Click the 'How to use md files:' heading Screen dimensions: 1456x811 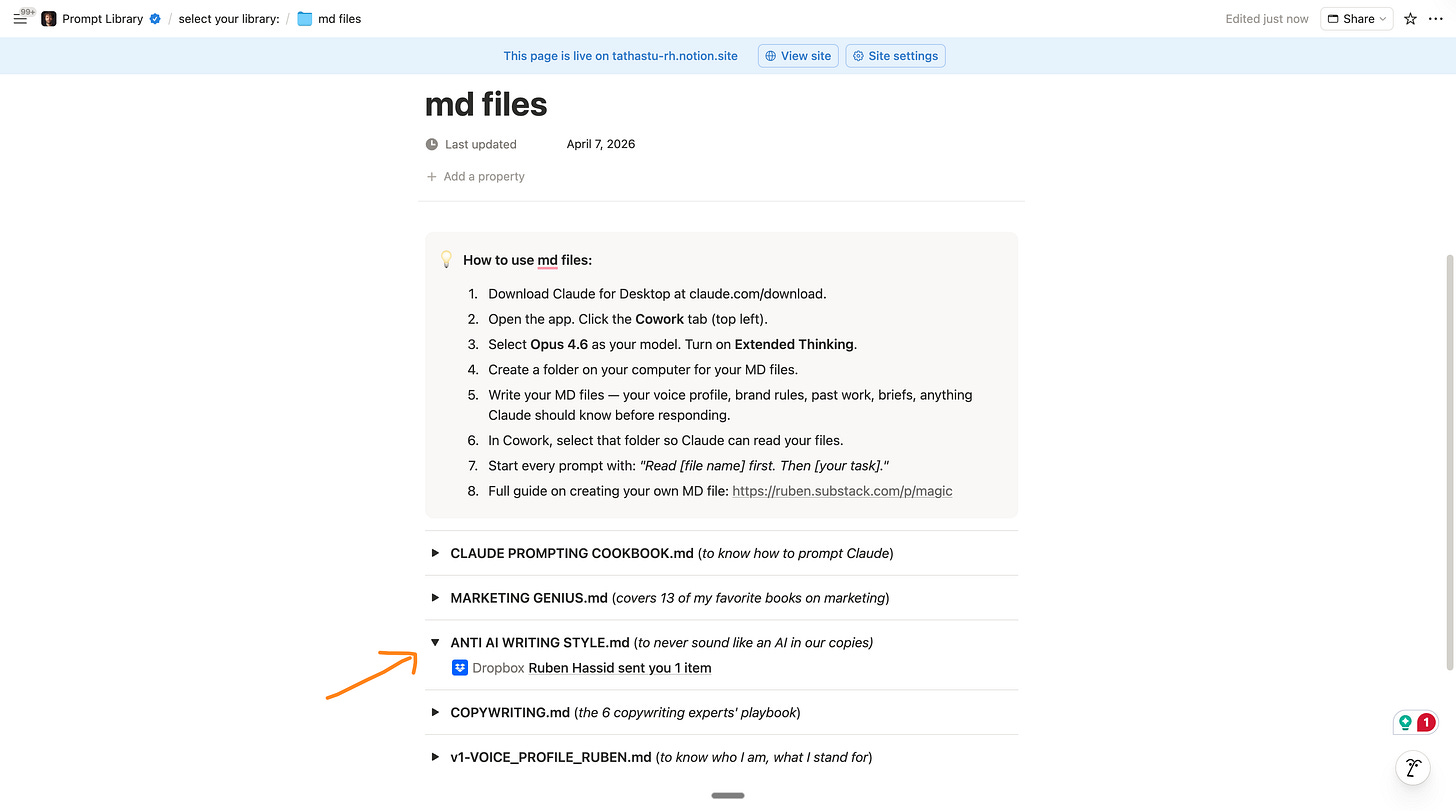click(527, 260)
